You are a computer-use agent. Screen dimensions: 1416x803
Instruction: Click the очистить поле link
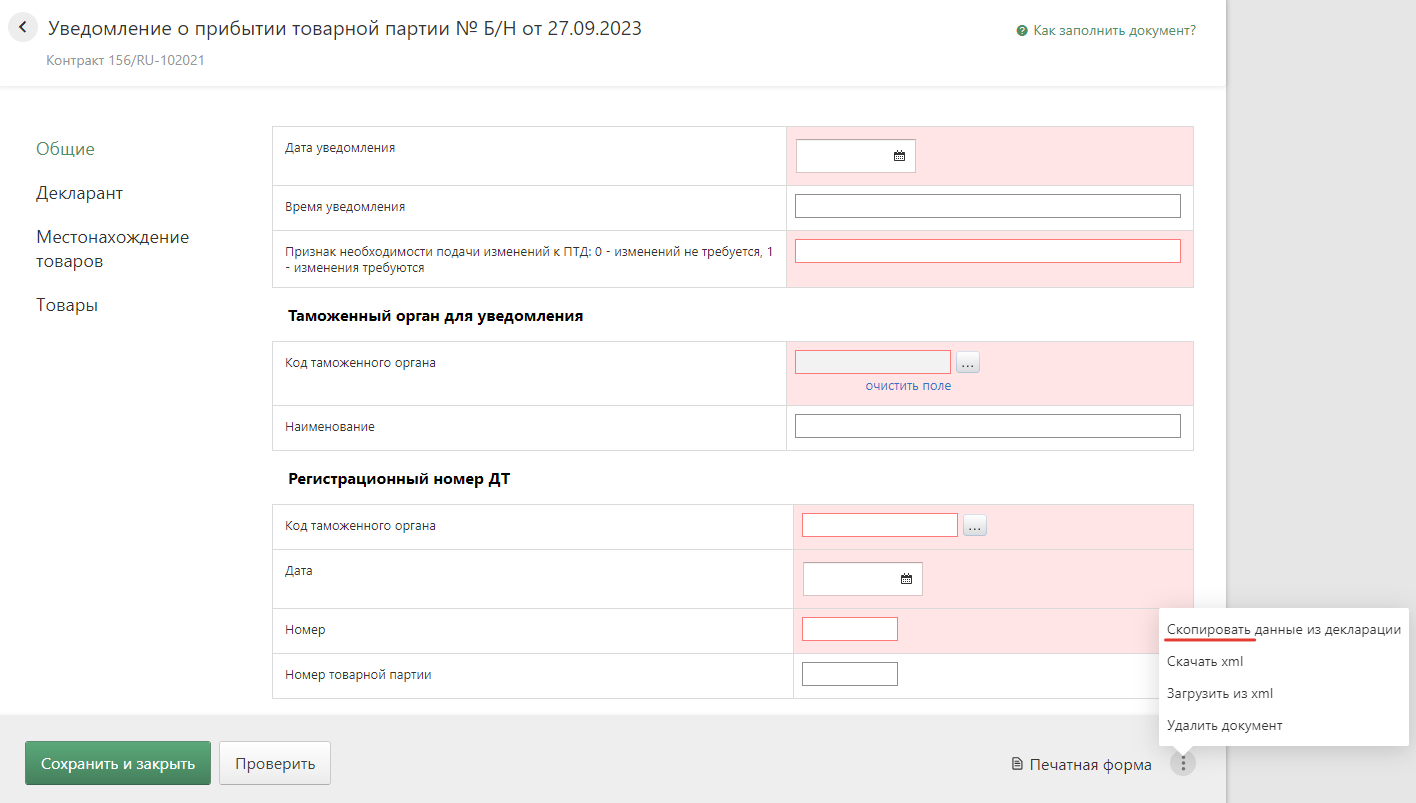908,386
